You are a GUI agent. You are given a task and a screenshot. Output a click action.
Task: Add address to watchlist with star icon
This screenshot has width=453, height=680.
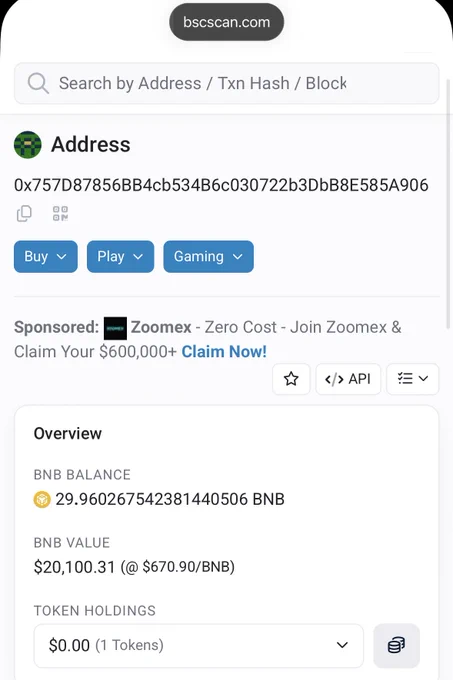tap(291, 379)
